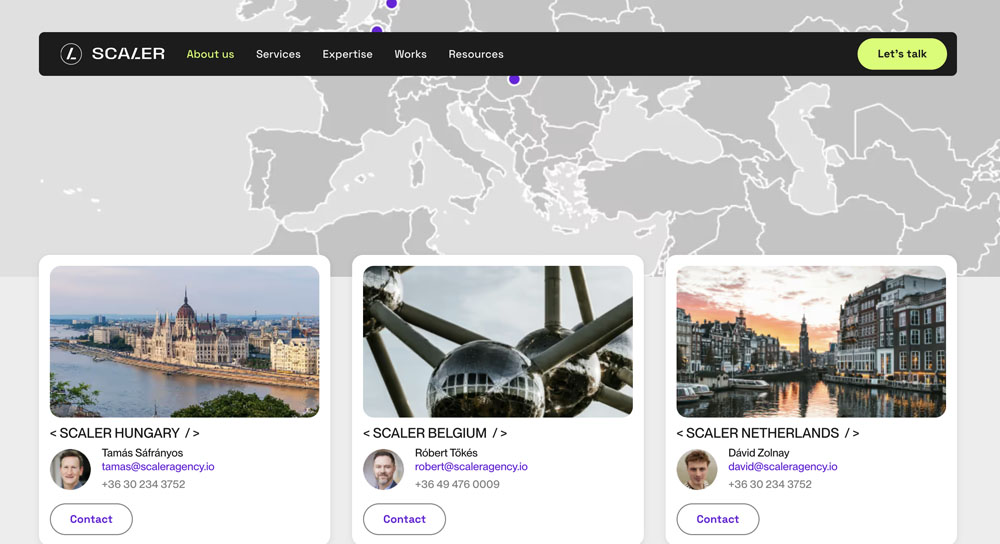
Task: Open the Budapest Parliament photo
Action: 185,341
